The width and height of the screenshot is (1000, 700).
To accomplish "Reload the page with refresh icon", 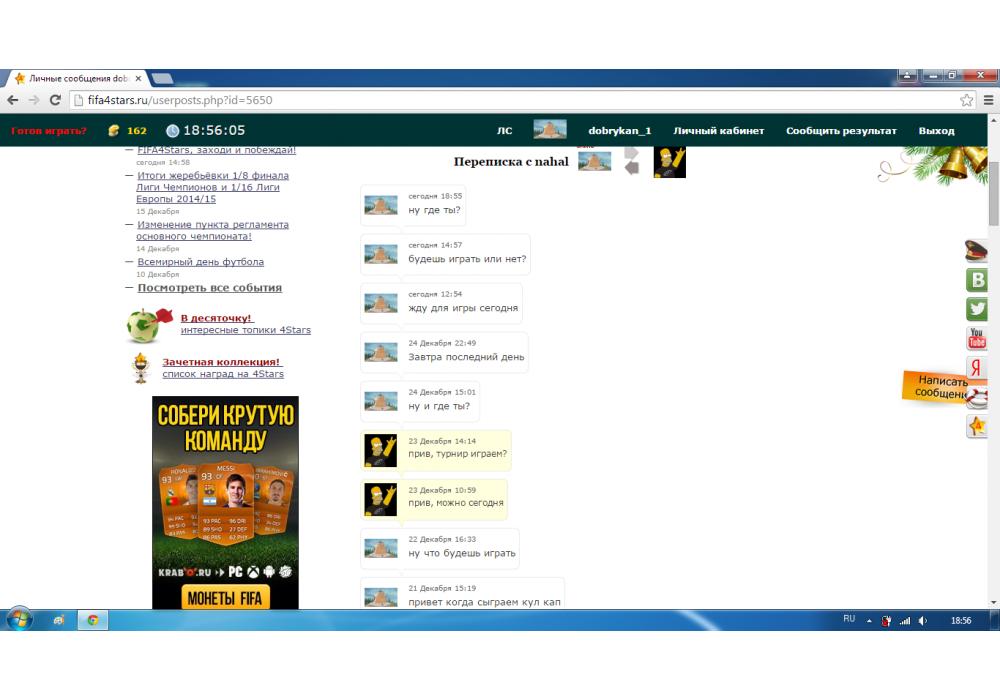I will tap(55, 100).
